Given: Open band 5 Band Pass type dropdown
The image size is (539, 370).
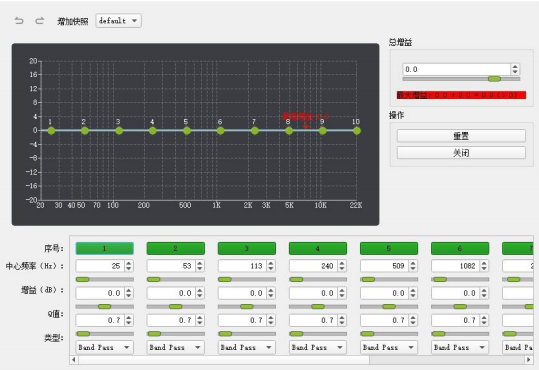Looking at the screenshot, I should pyautogui.click(x=389, y=347).
